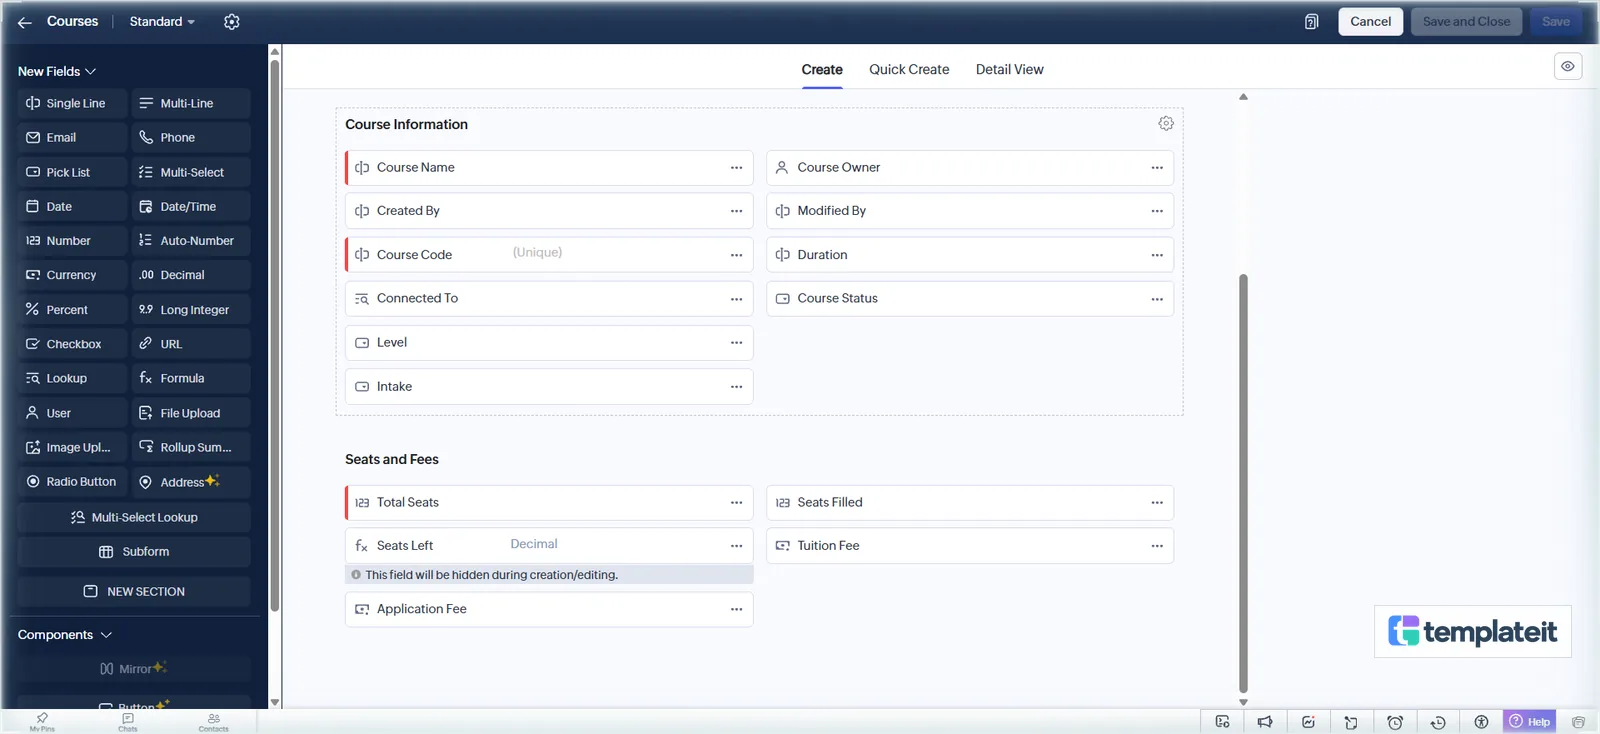The image size is (1600, 734).
Task: Select the Date/Time field type
Action: click(191, 207)
